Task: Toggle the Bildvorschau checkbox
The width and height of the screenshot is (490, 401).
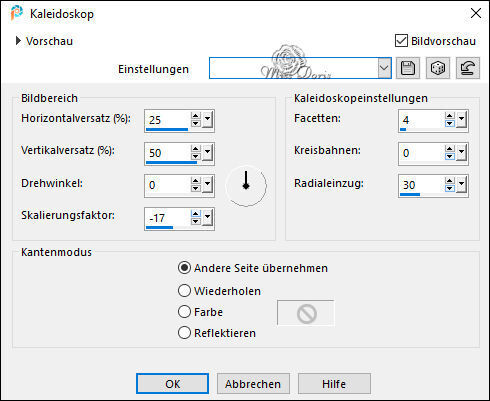Action: [401, 41]
